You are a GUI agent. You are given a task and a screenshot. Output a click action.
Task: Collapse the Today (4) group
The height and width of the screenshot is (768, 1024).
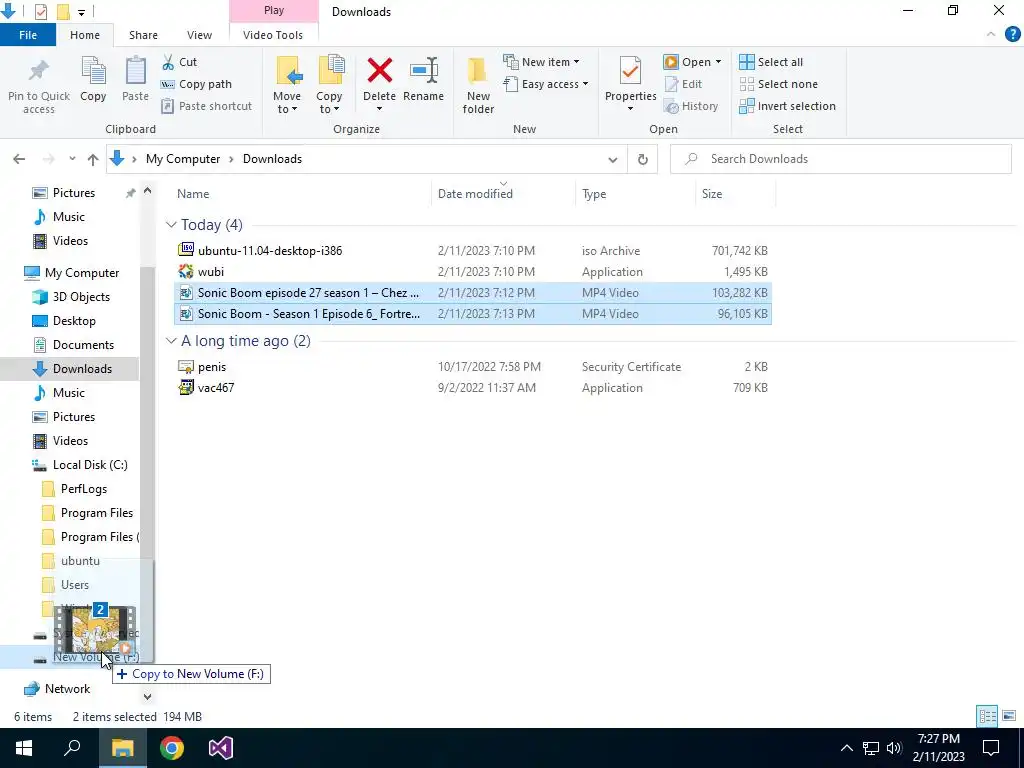pyautogui.click(x=171, y=225)
